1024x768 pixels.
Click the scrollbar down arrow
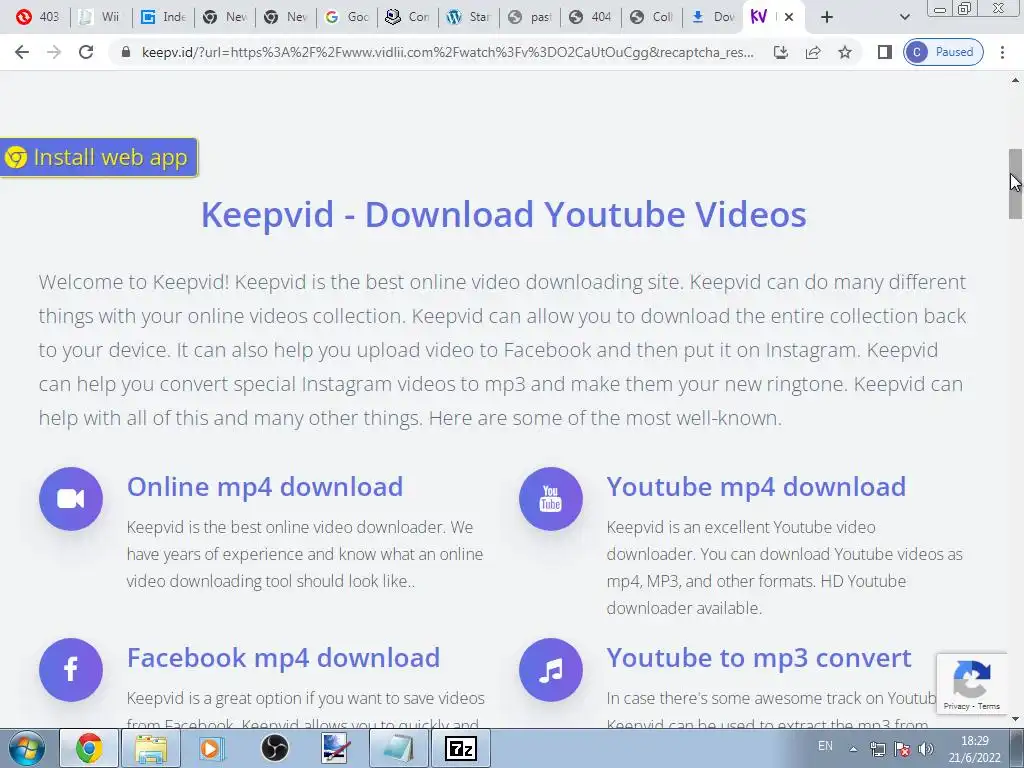click(x=1016, y=719)
